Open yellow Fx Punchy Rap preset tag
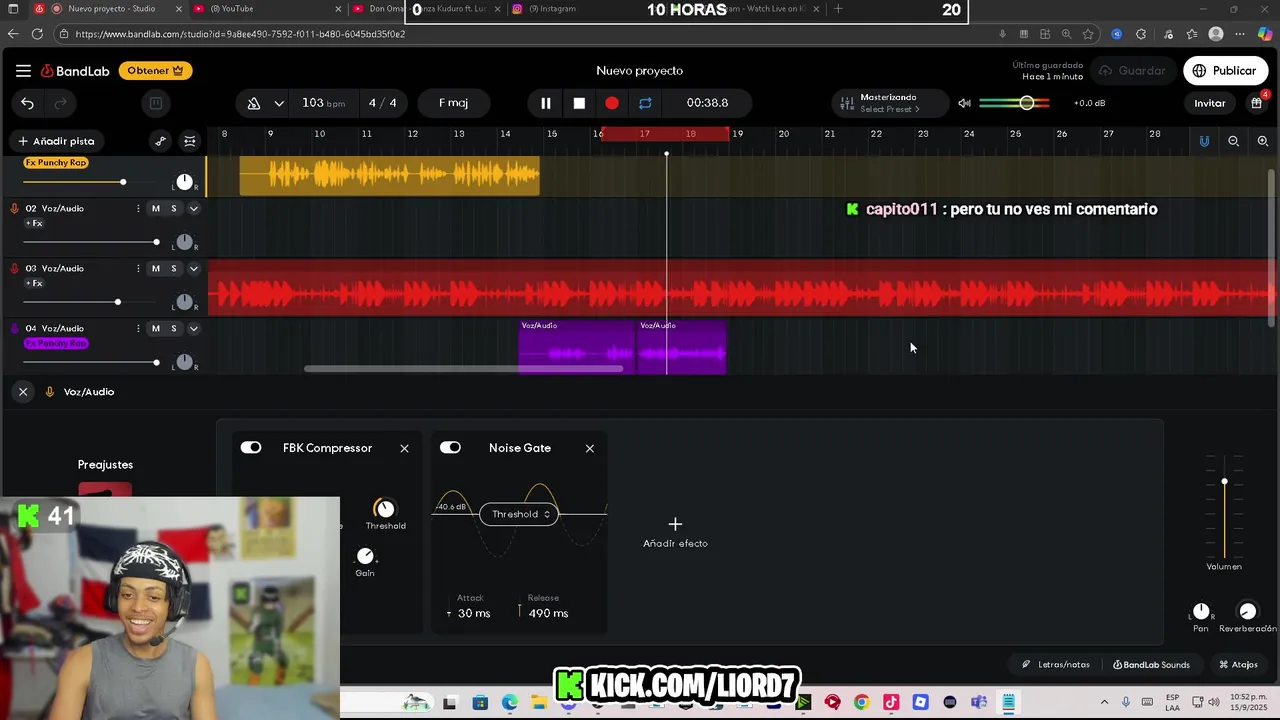Screen dimensions: 1280x720 pyautogui.click(x=56, y=163)
